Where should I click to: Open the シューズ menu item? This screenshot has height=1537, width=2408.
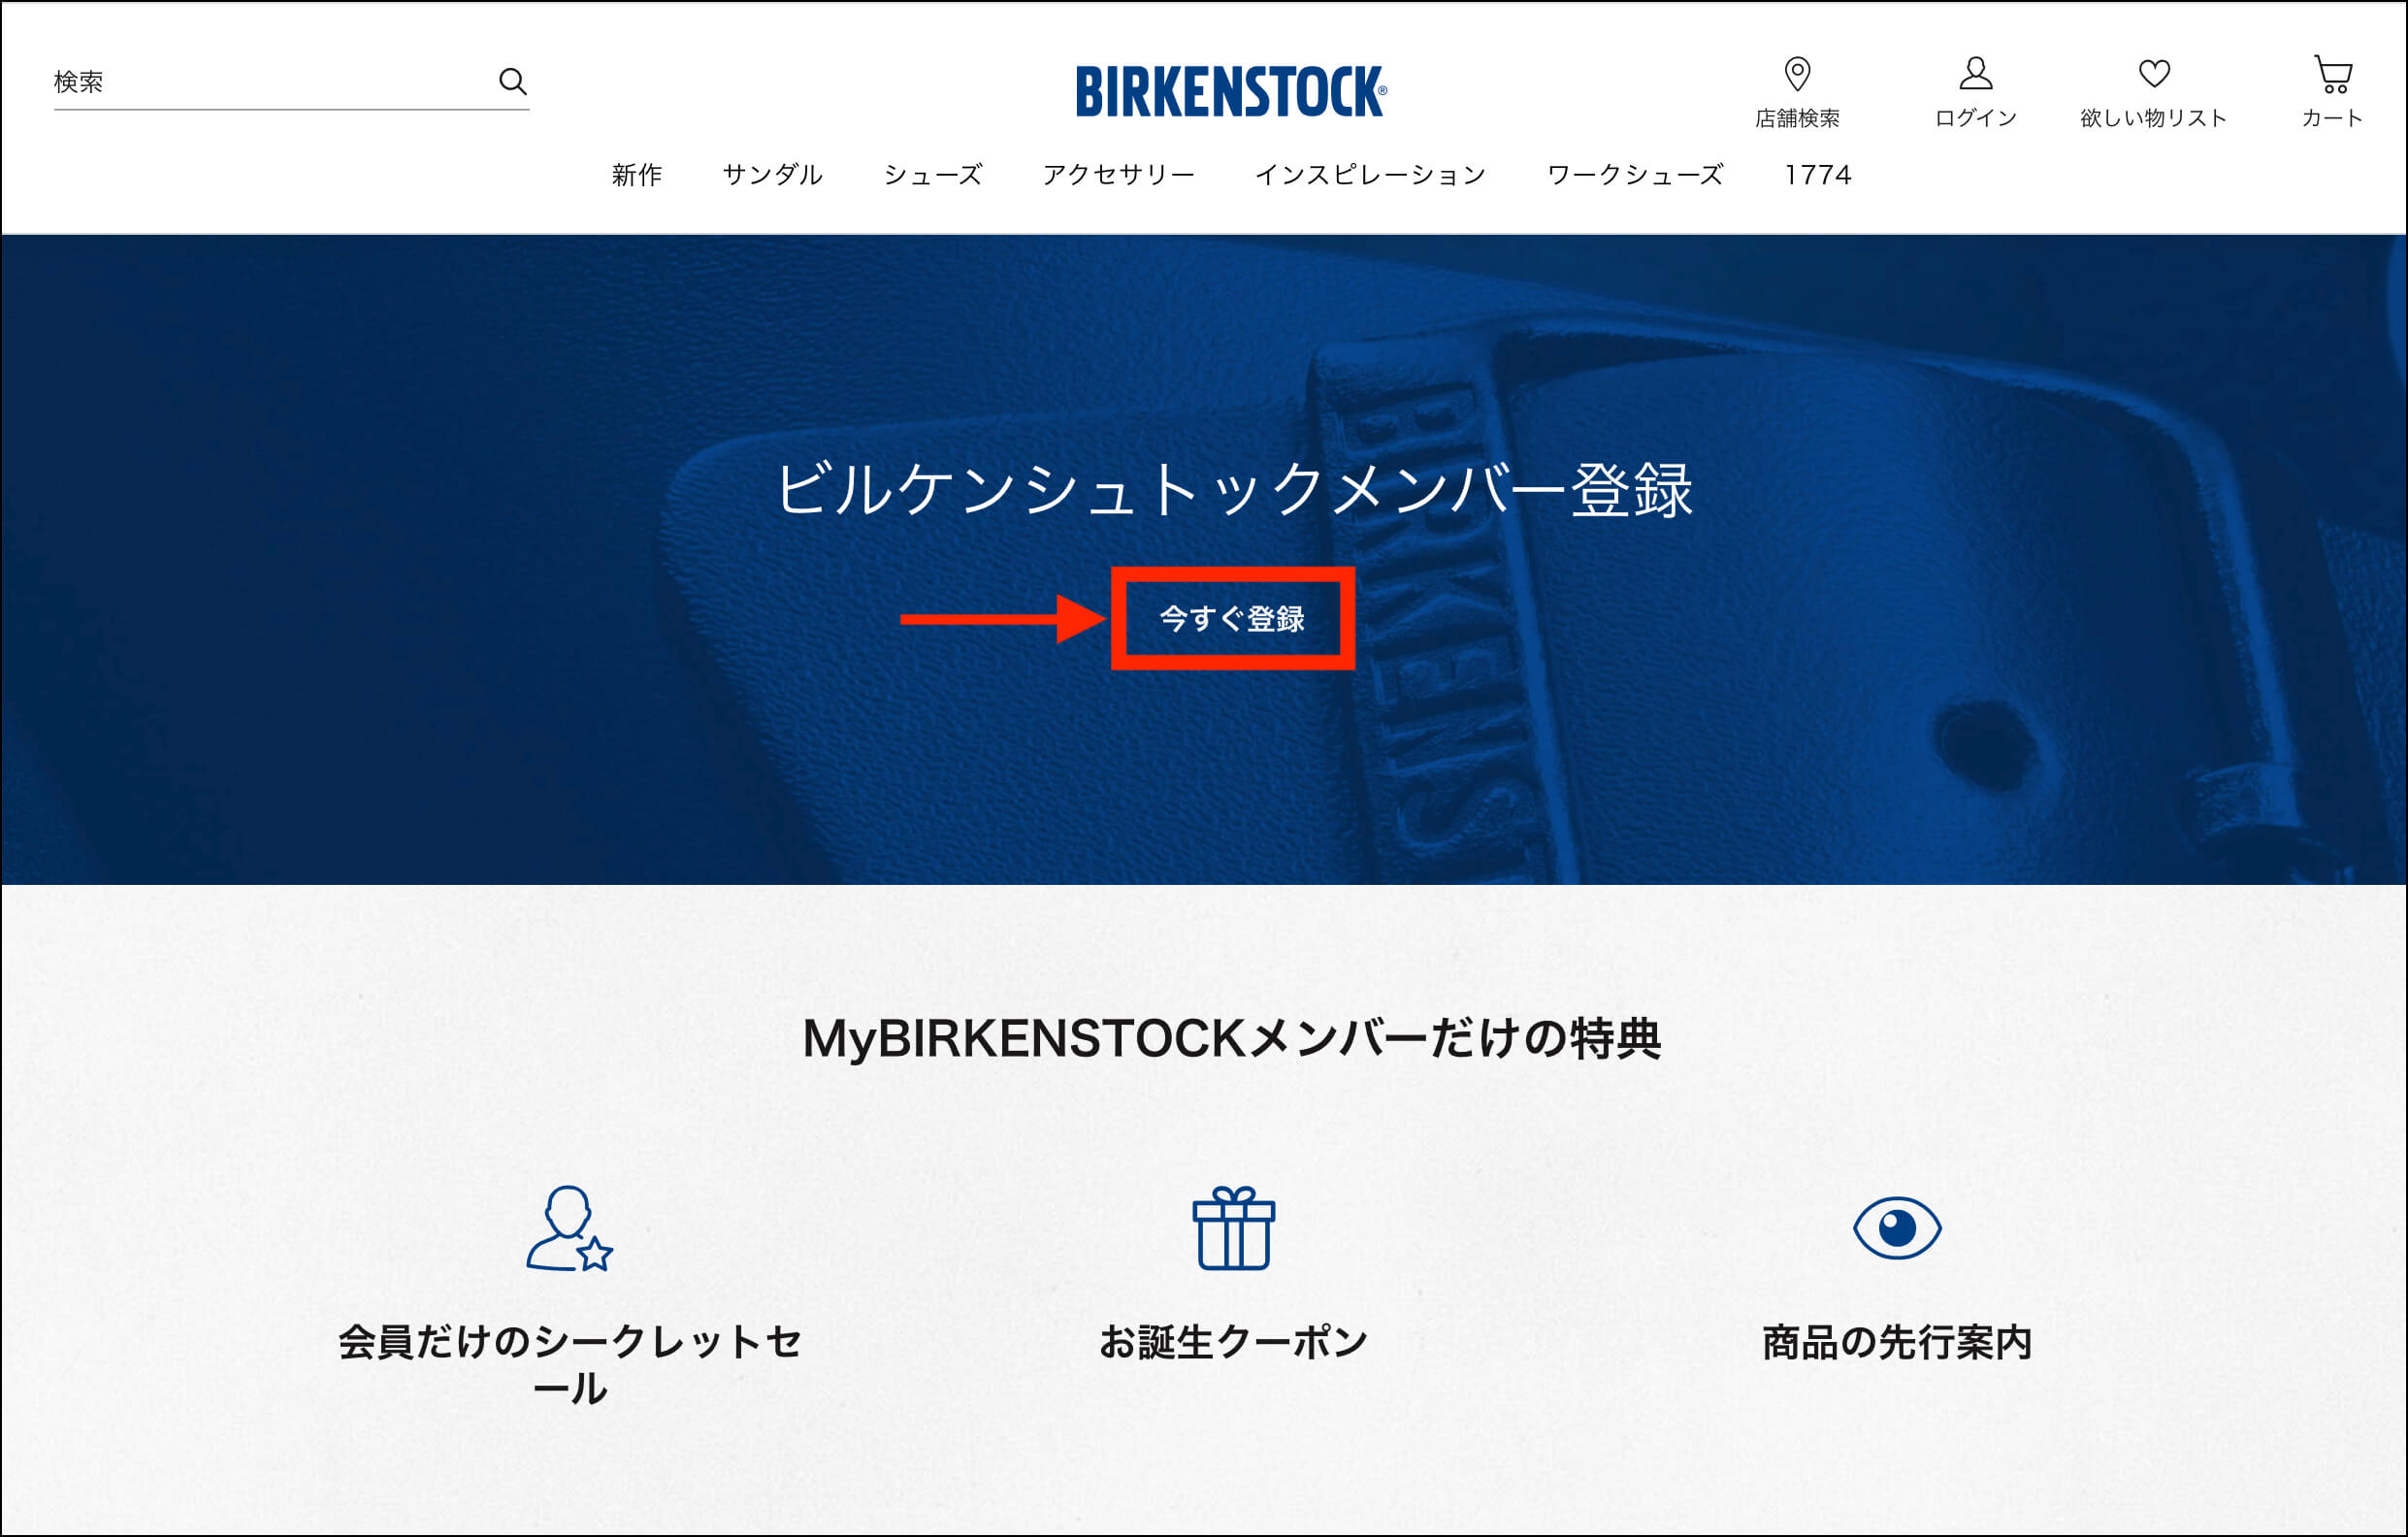(932, 175)
